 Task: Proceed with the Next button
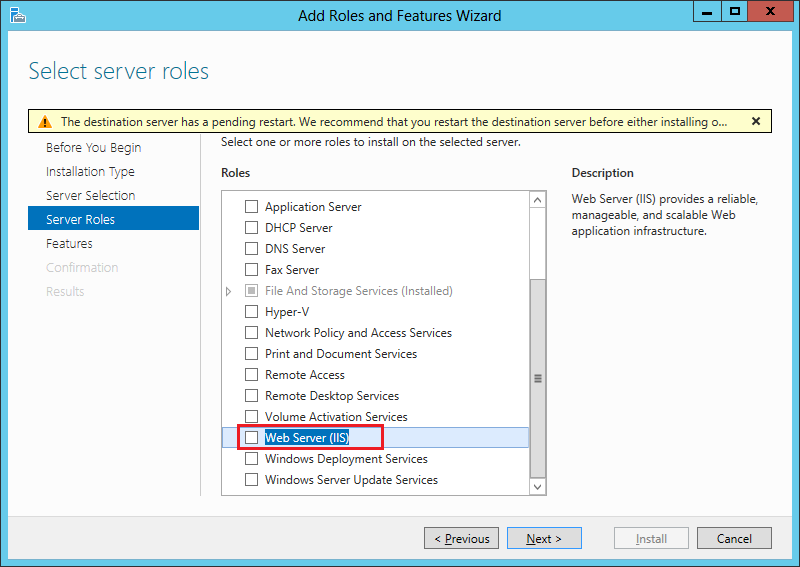(x=544, y=538)
